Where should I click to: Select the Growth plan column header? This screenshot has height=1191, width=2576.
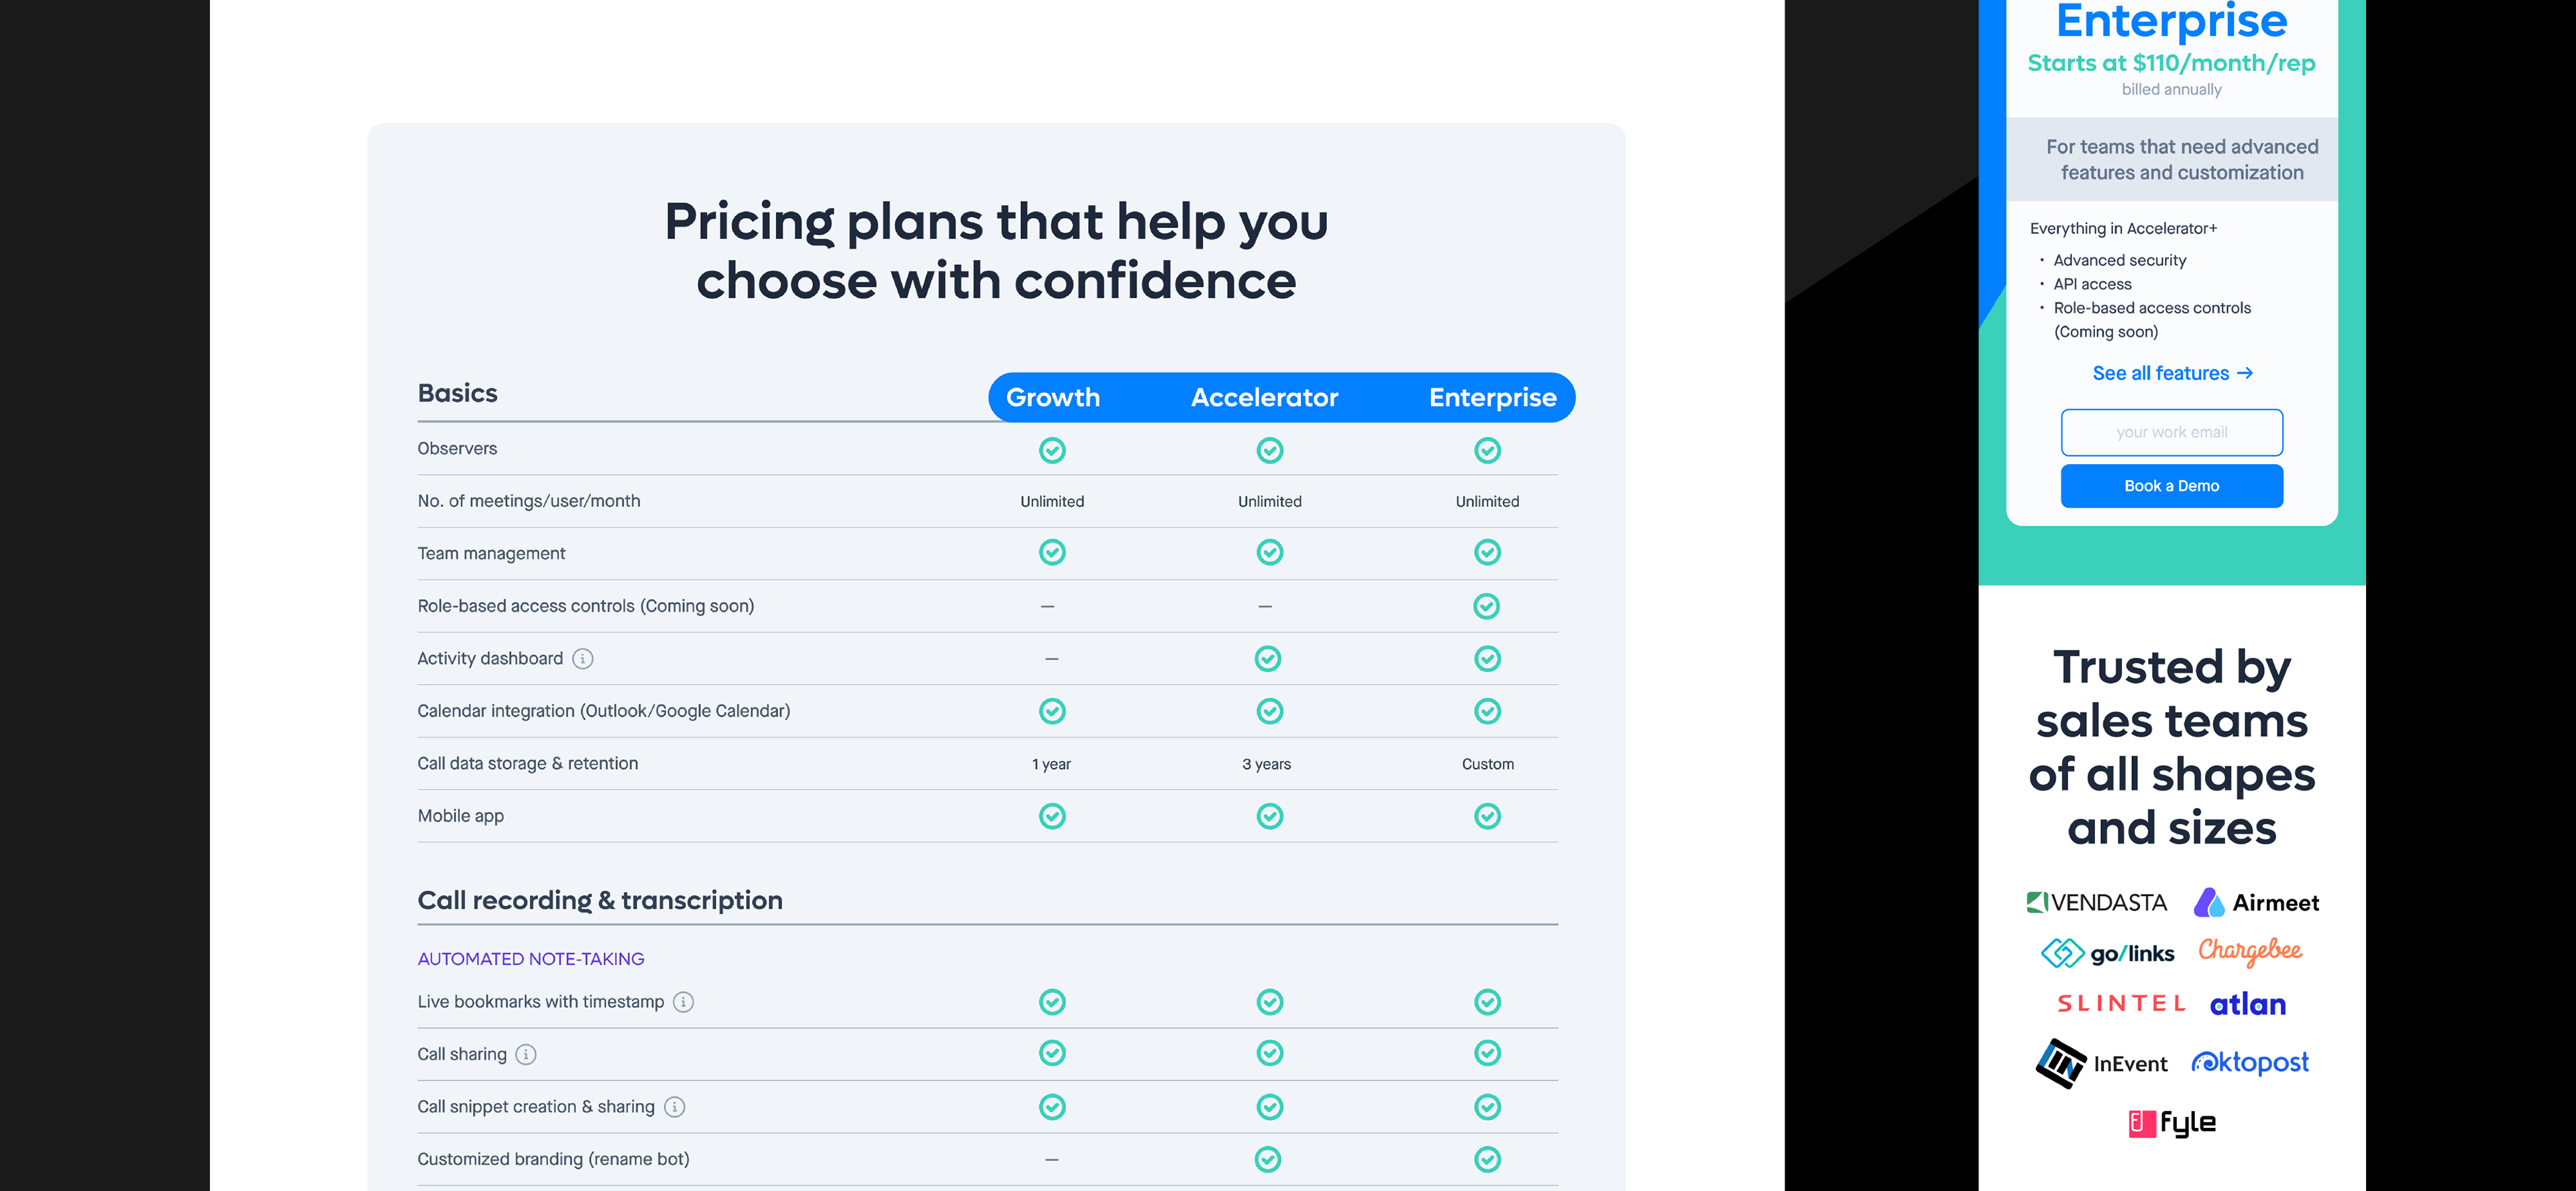click(x=1052, y=397)
